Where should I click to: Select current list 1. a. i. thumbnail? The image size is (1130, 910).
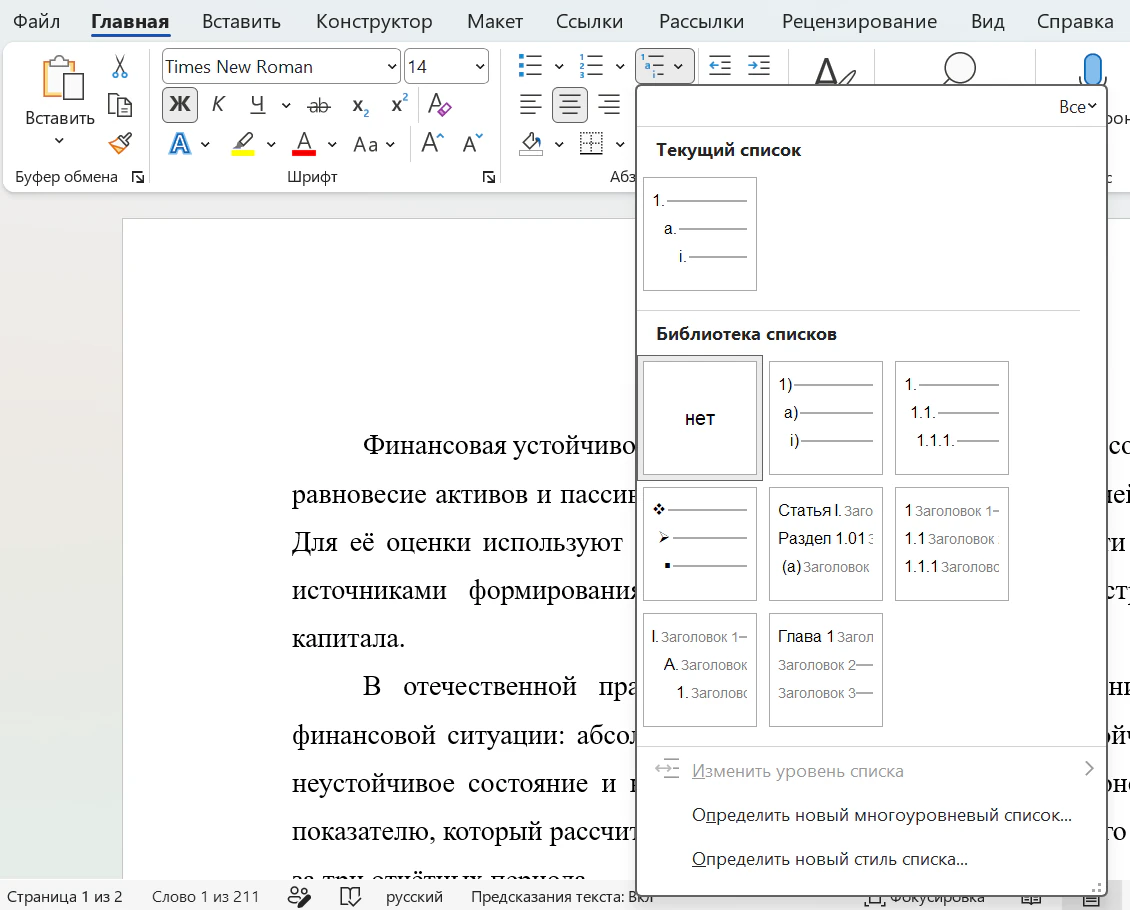click(700, 234)
